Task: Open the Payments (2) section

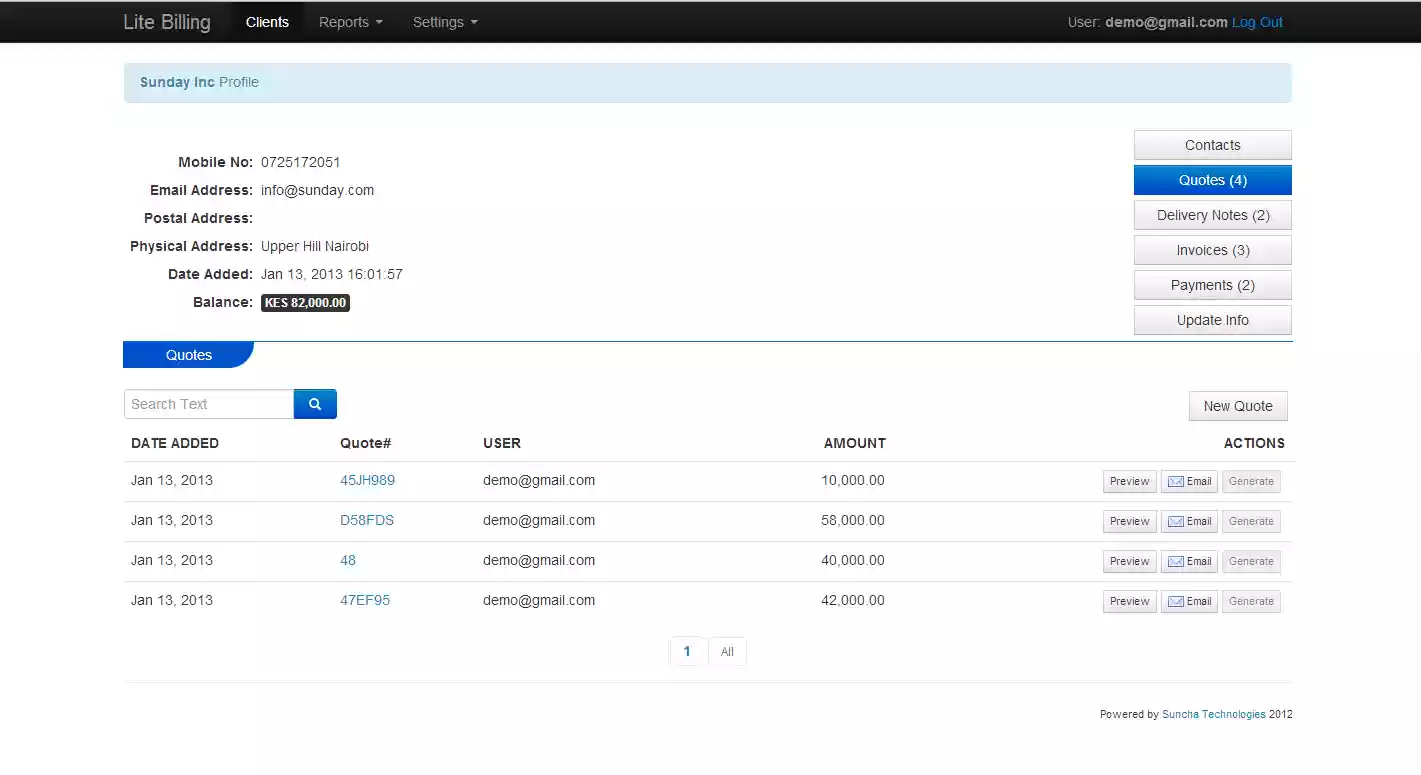Action: tap(1212, 285)
